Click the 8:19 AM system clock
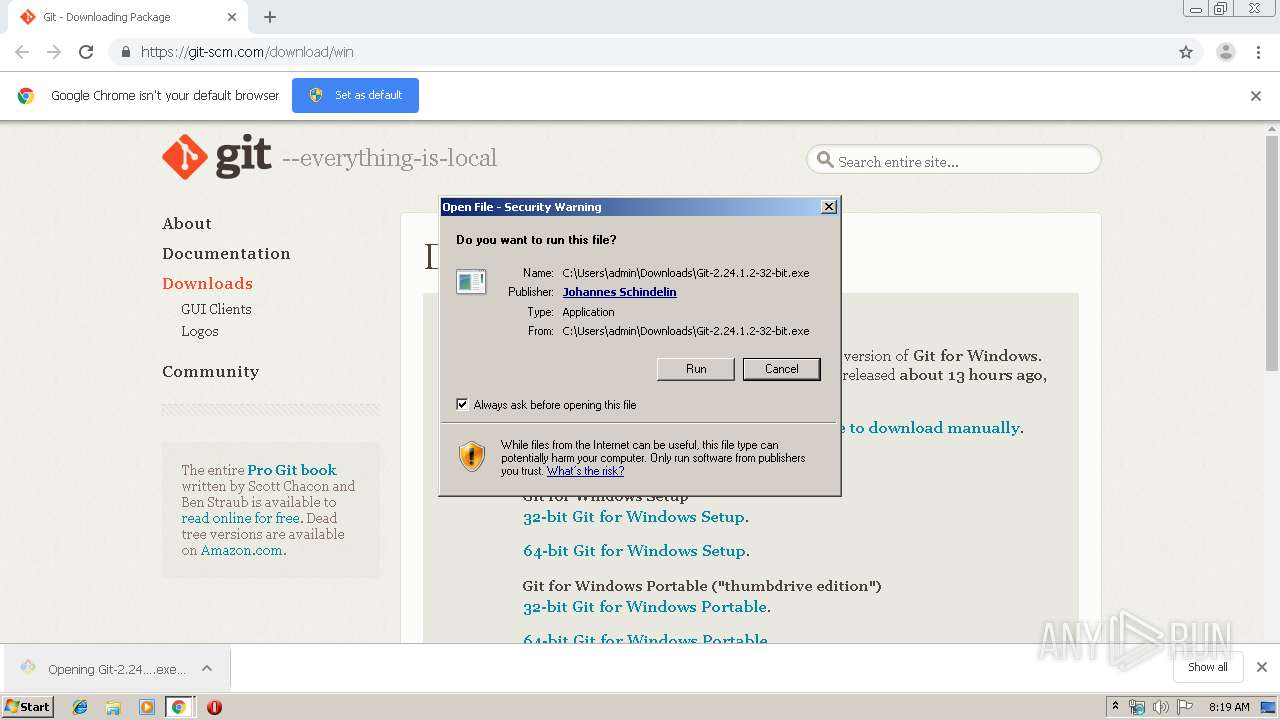 coord(1229,707)
